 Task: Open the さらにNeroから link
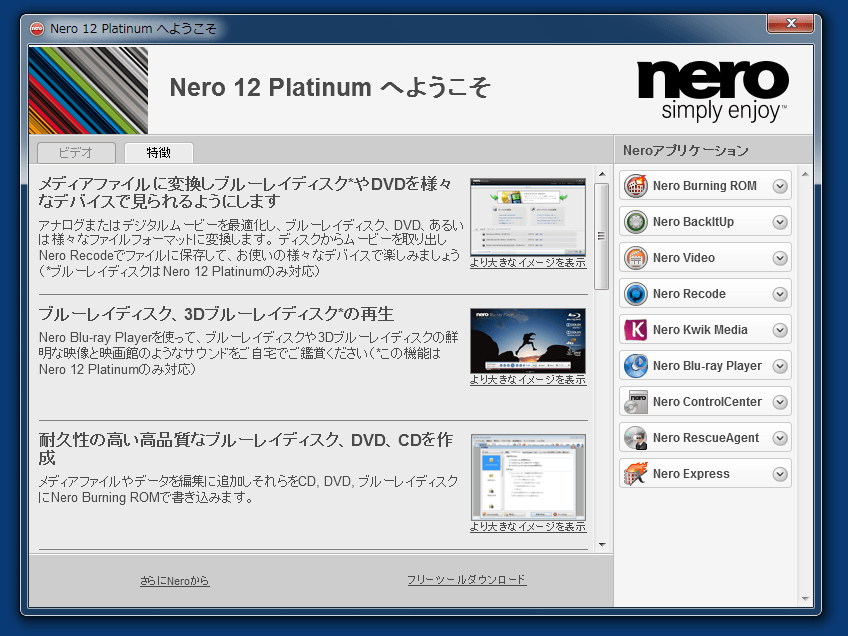pos(174,581)
